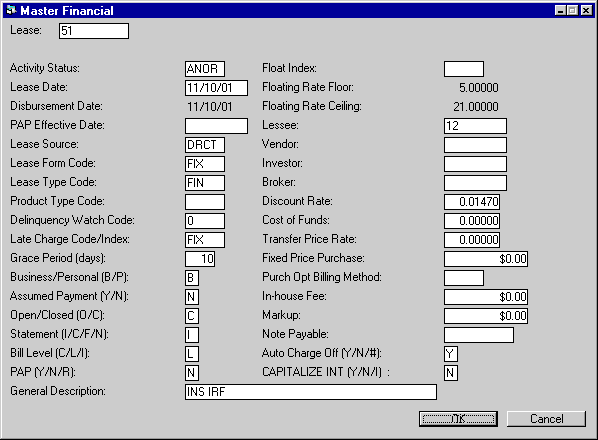
Task: Click the Cancel button
Action: (546, 419)
